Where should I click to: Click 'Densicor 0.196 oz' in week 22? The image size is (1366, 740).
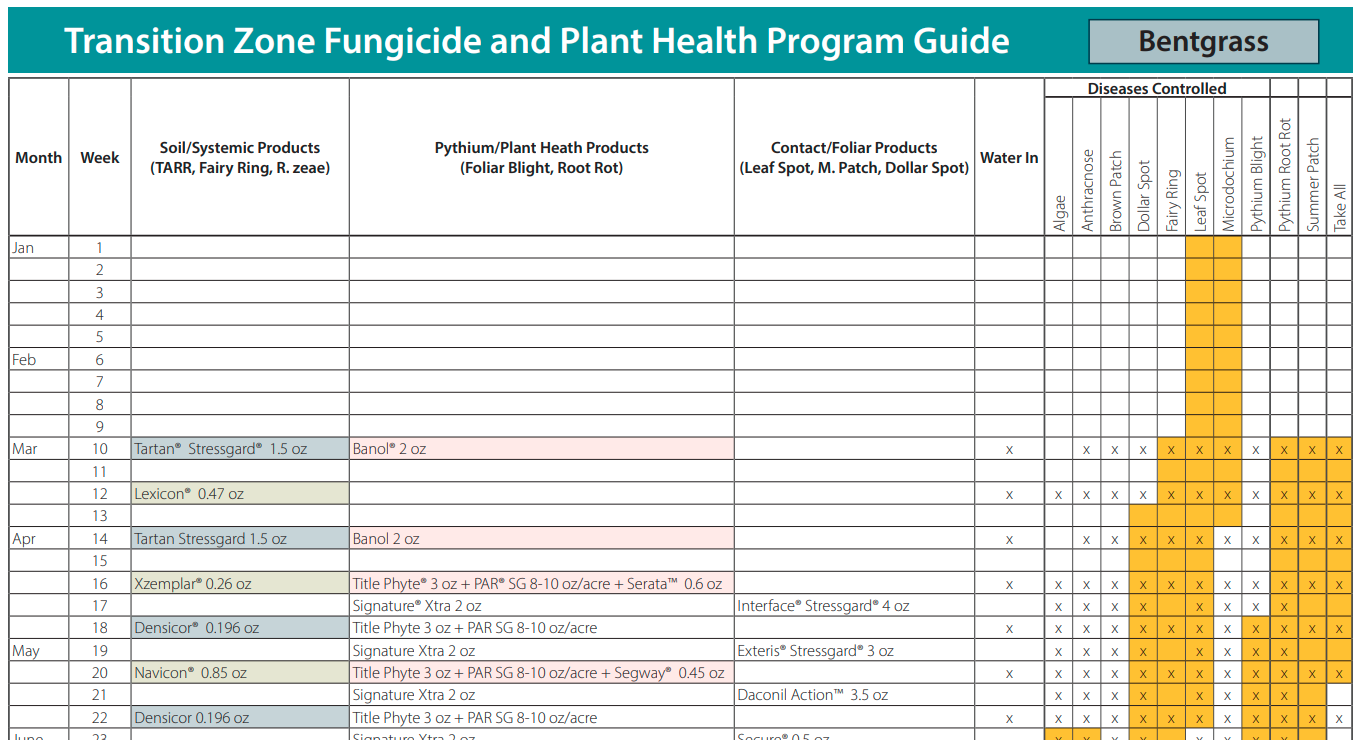[240, 718]
